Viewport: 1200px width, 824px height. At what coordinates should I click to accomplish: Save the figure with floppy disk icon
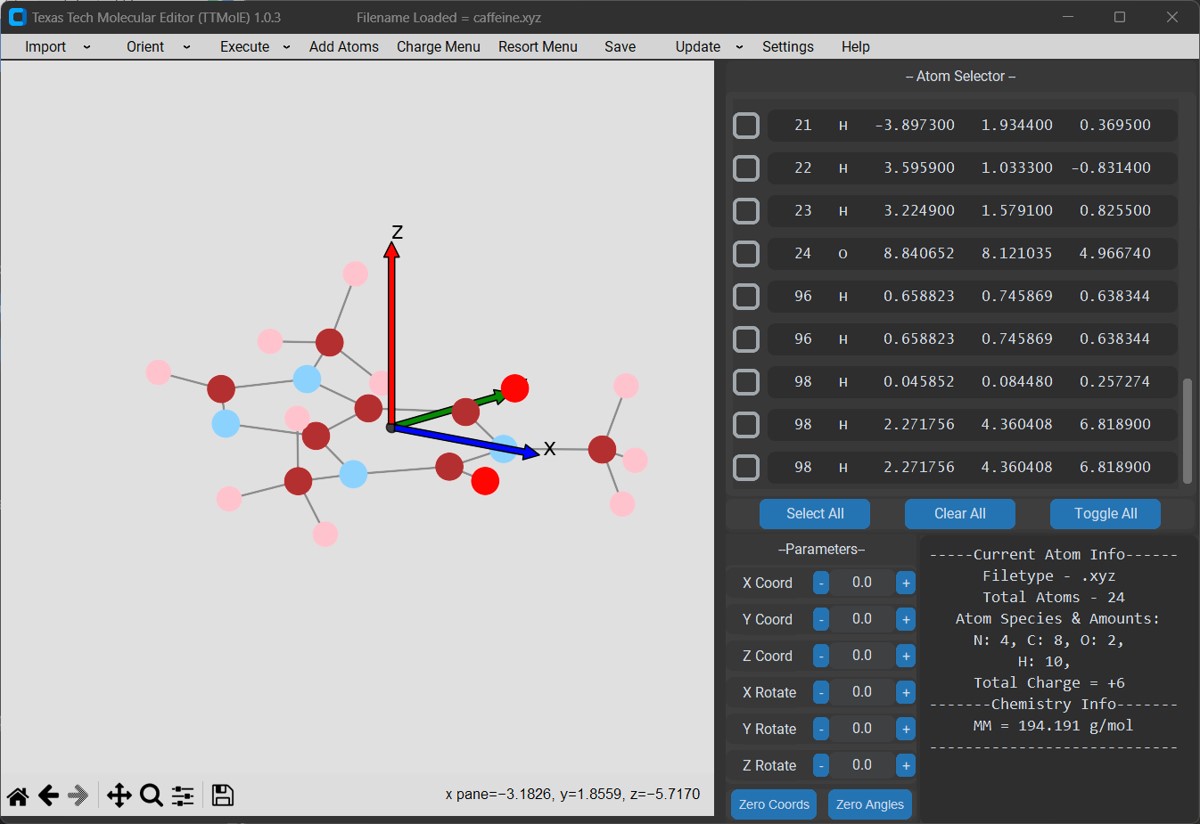(223, 796)
